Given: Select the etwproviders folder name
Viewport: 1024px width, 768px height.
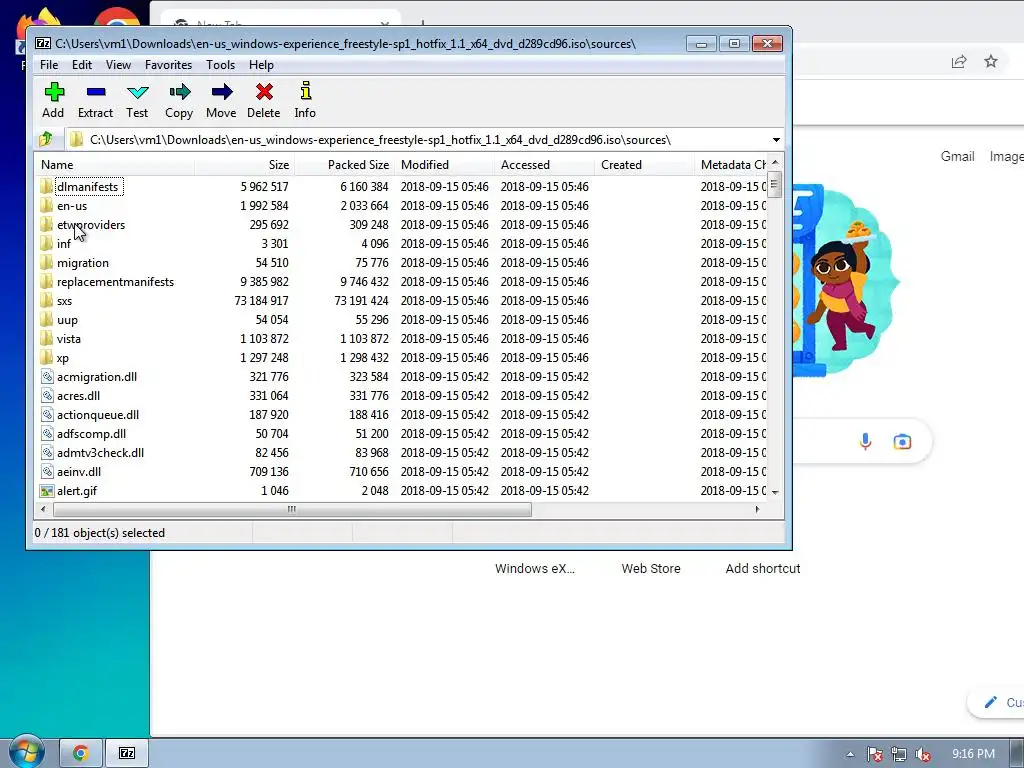Looking at the screenshot, I should [x=91, y=225].
